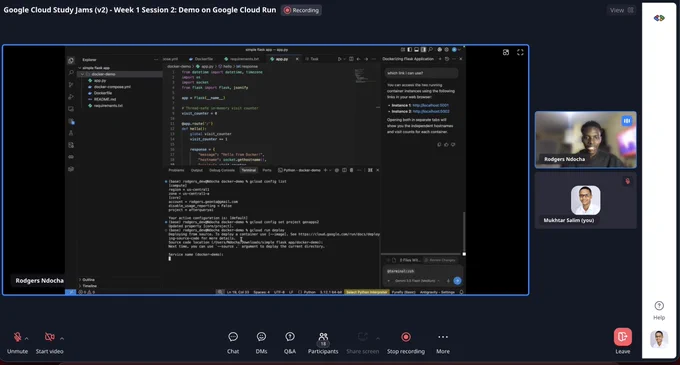
Task: Open share screen options chevron
Action: (x=378, y=339)
